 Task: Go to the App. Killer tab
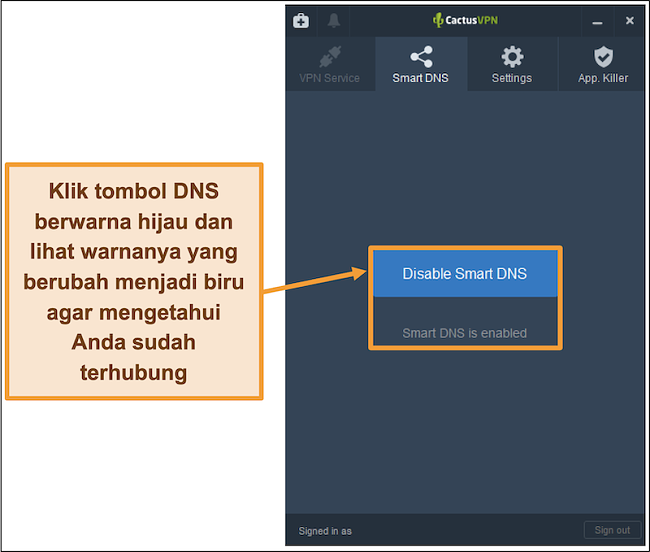(603, 64)
